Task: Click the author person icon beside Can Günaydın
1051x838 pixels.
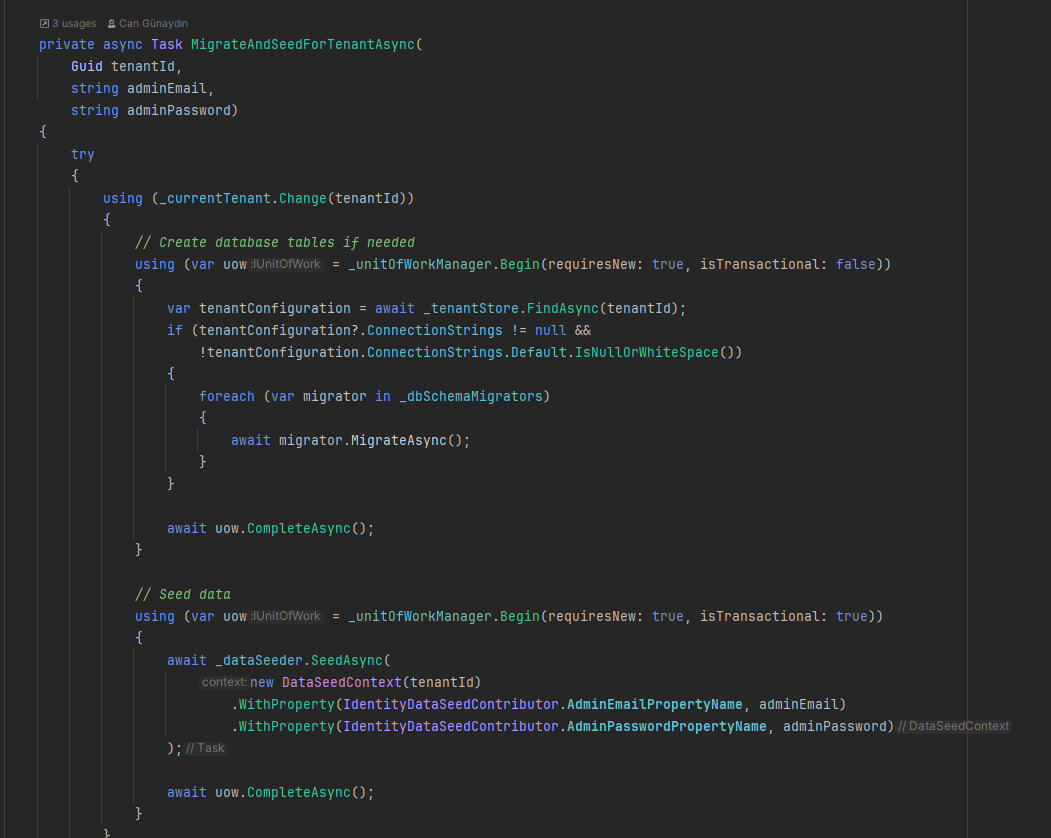Action: tap(111, 23)
